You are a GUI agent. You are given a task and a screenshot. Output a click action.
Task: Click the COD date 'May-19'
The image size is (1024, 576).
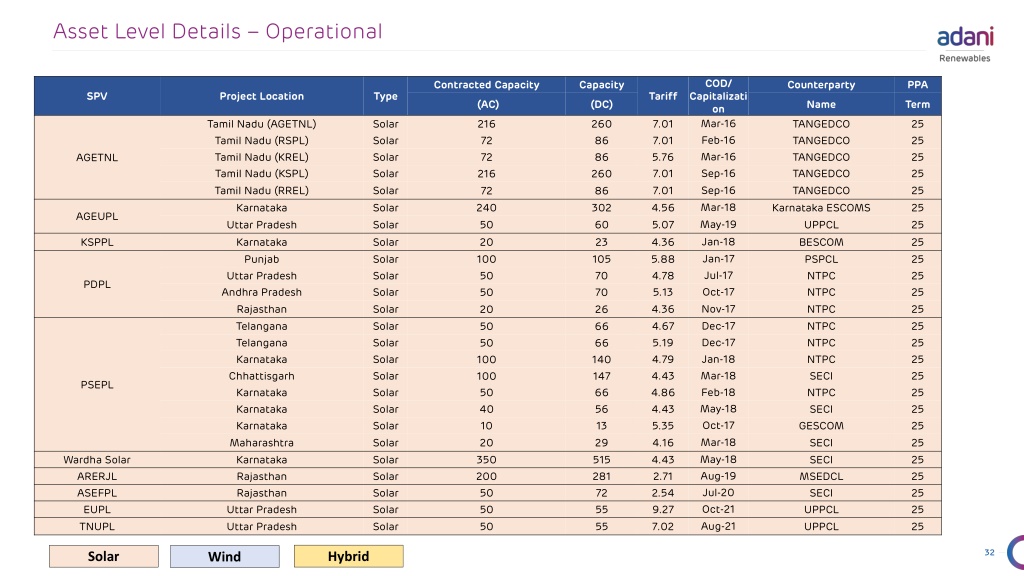718,225
